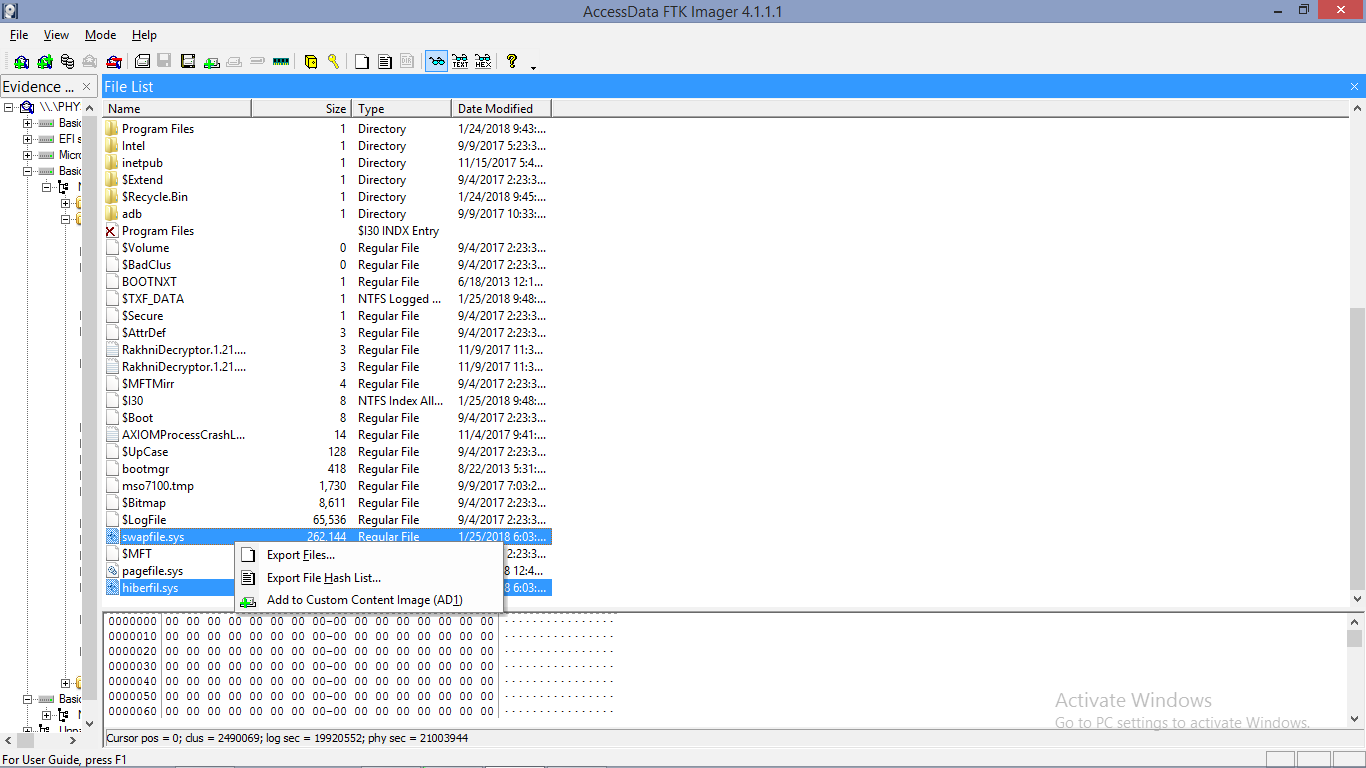The width and height of the screenshot is (1366, 768).
Task: Select hiberfil.sys in the file list
Action: (x=327, y=588)
